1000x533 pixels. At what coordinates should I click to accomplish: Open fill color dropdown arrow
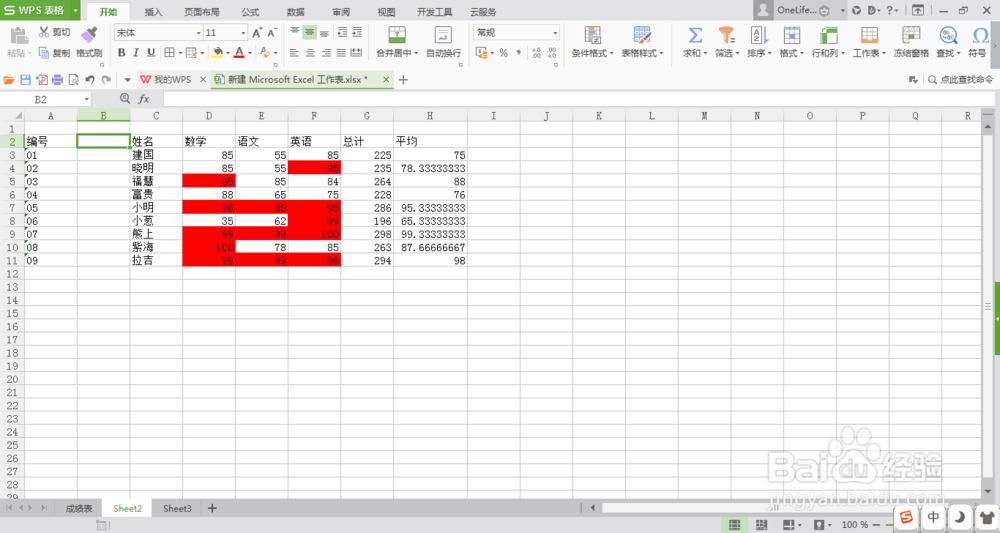point(228,54)
